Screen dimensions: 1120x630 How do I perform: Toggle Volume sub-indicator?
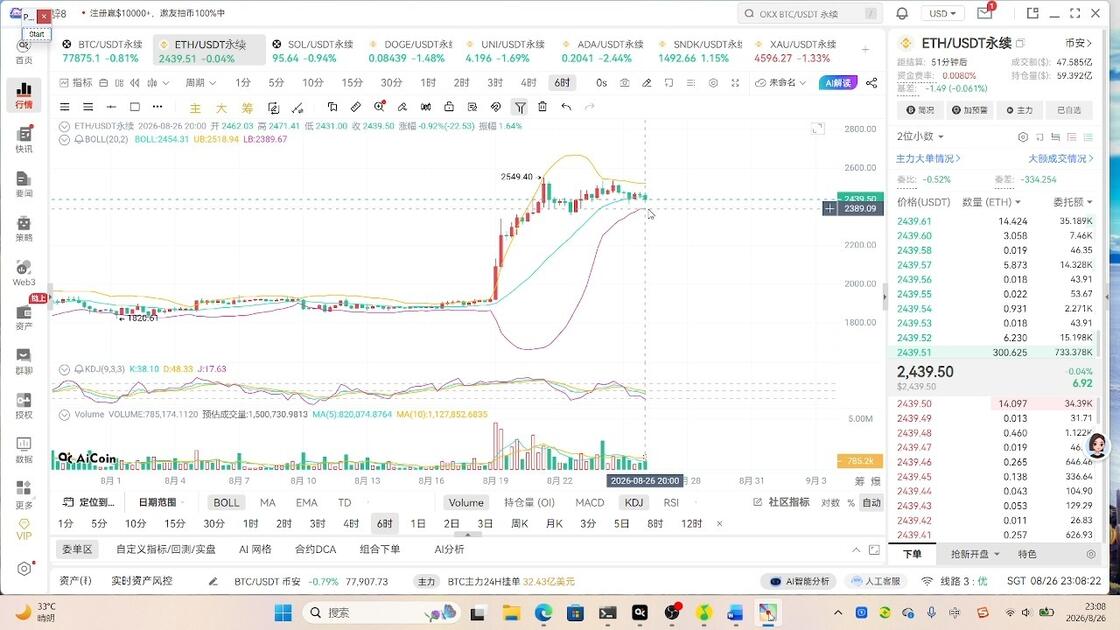[x=466, y=503]
